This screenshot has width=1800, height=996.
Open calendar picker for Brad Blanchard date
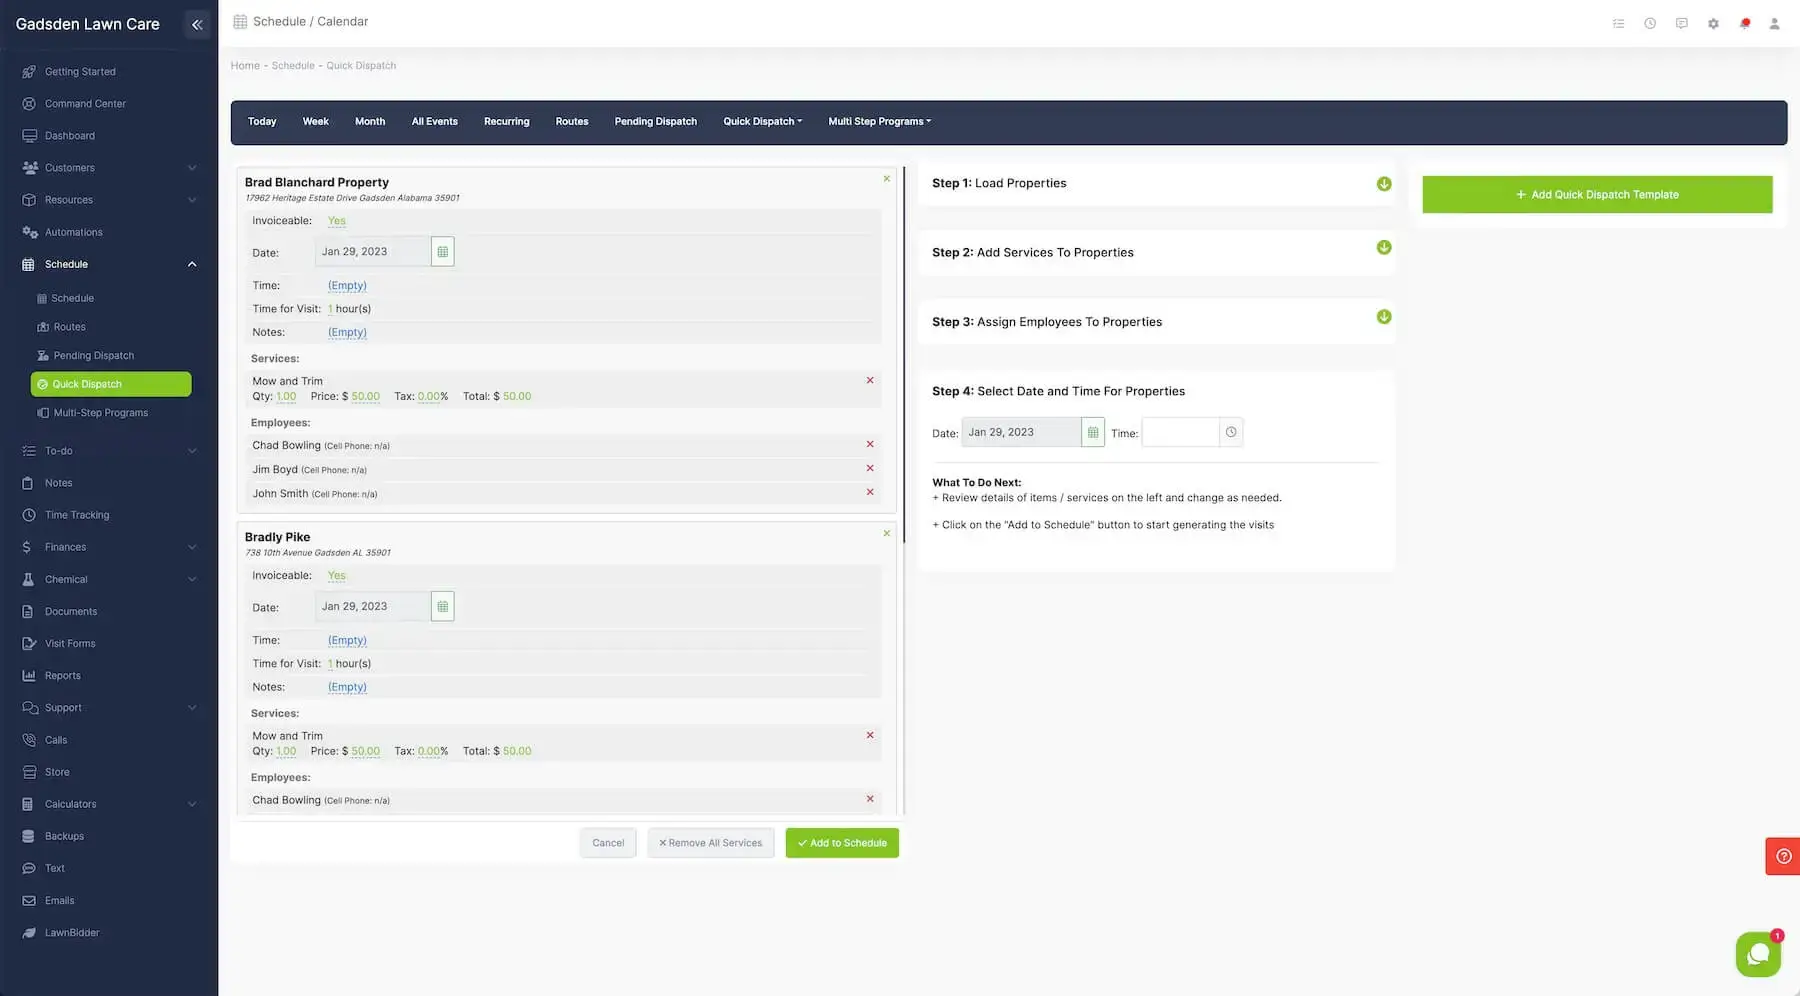[442, 252]
